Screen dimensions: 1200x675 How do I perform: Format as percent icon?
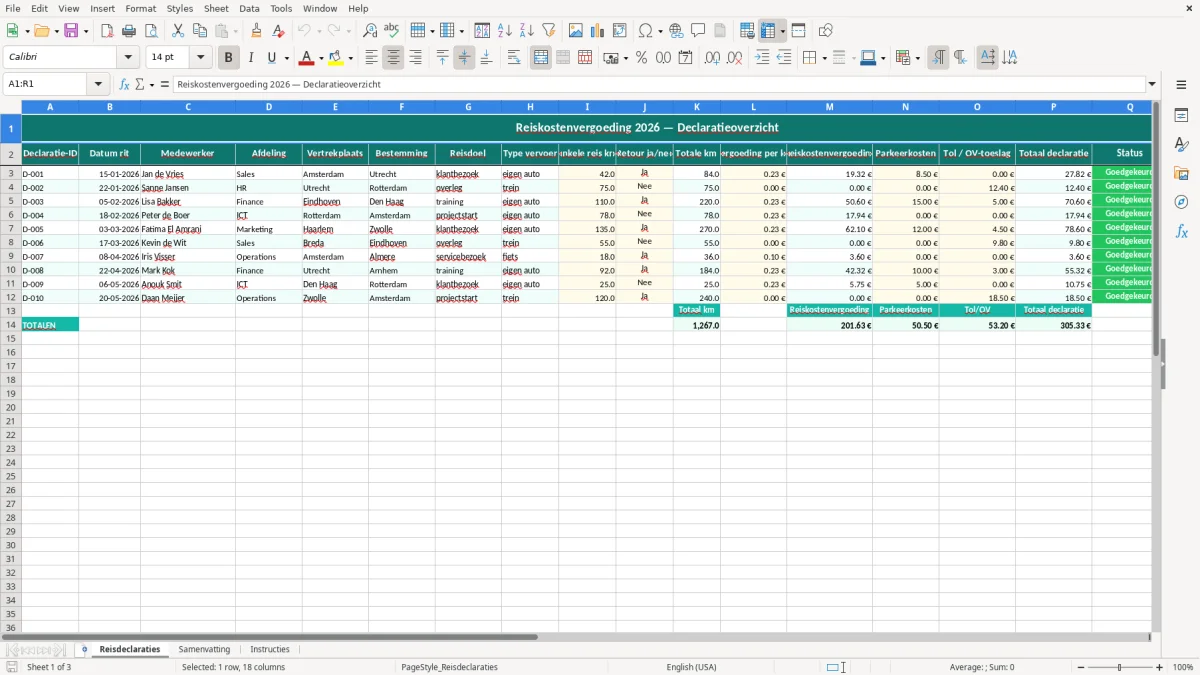click(x=642, y=58)
